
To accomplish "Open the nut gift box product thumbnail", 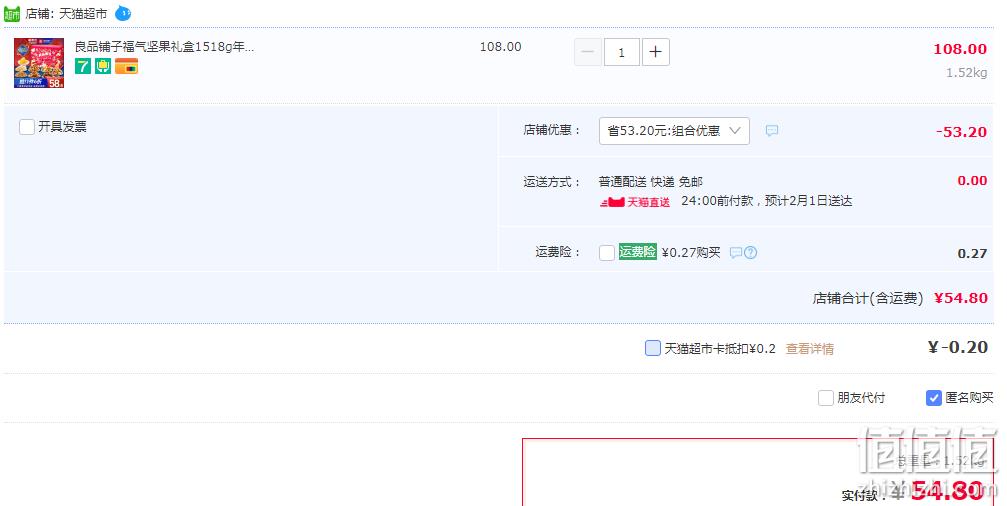I will (x=39, y=63).
